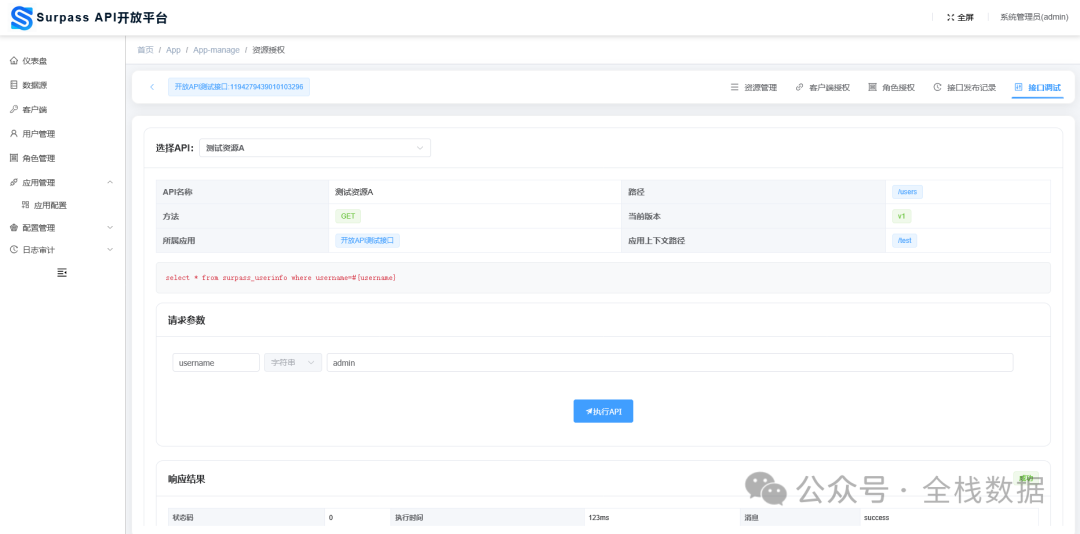Click the Surpass logo icon
1080x534 pixels.
click(x=21, y=17)
